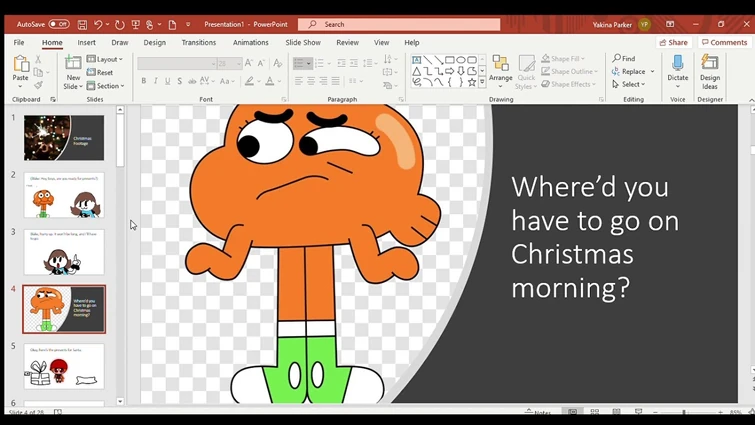Screen dimensions: 755x425
Task: Open the font size dropdown
Action: click(238, 64)
